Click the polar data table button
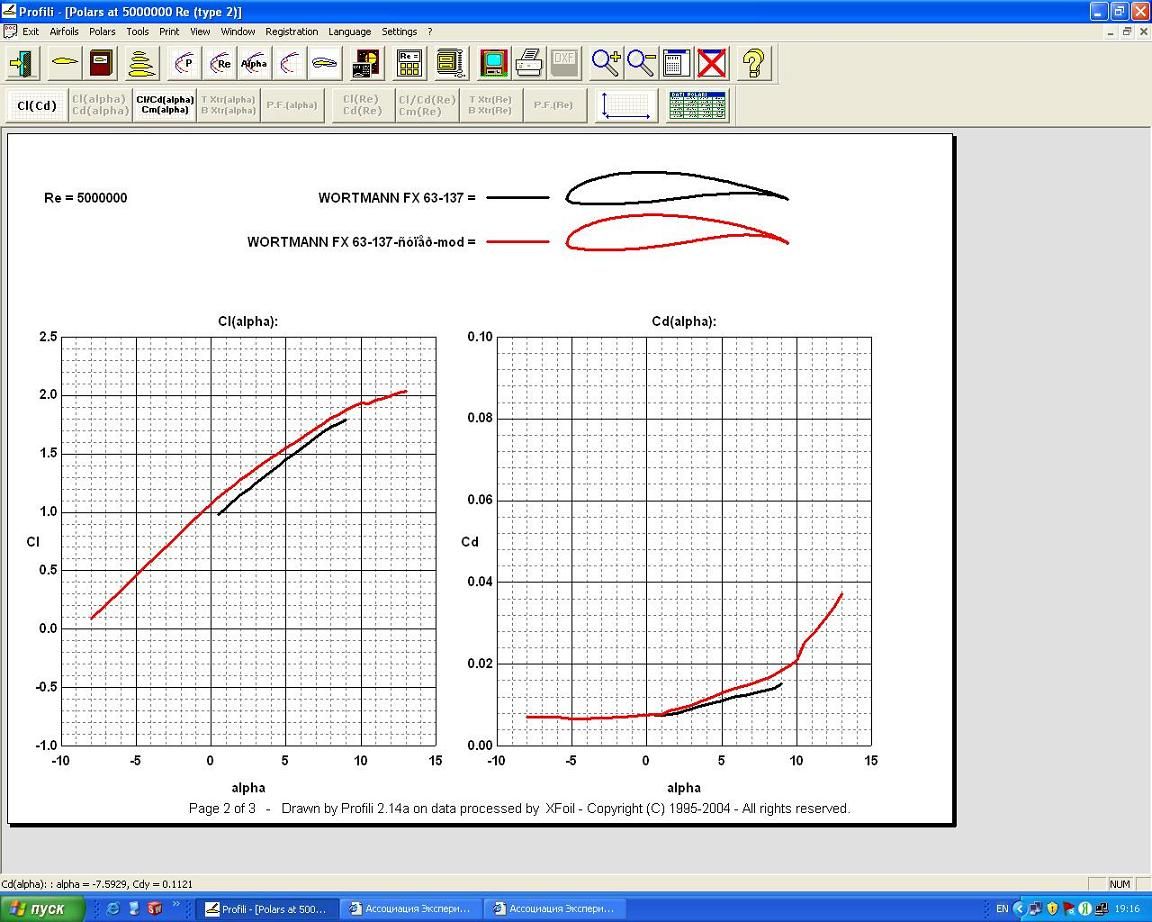Image resolution: width=1152 pixels, height=922 pixels. pyautogui.click(x=697, y=105)
